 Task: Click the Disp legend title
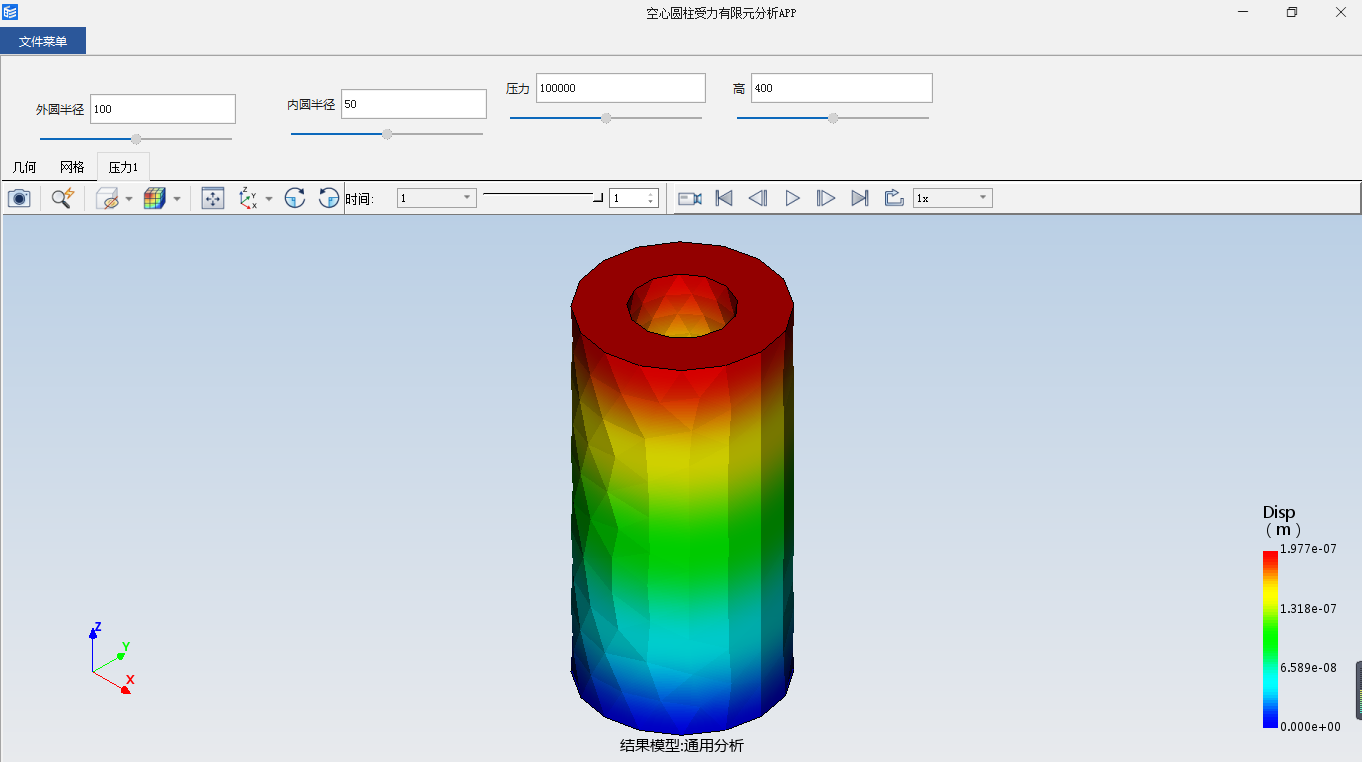(x=1279, y=512)
